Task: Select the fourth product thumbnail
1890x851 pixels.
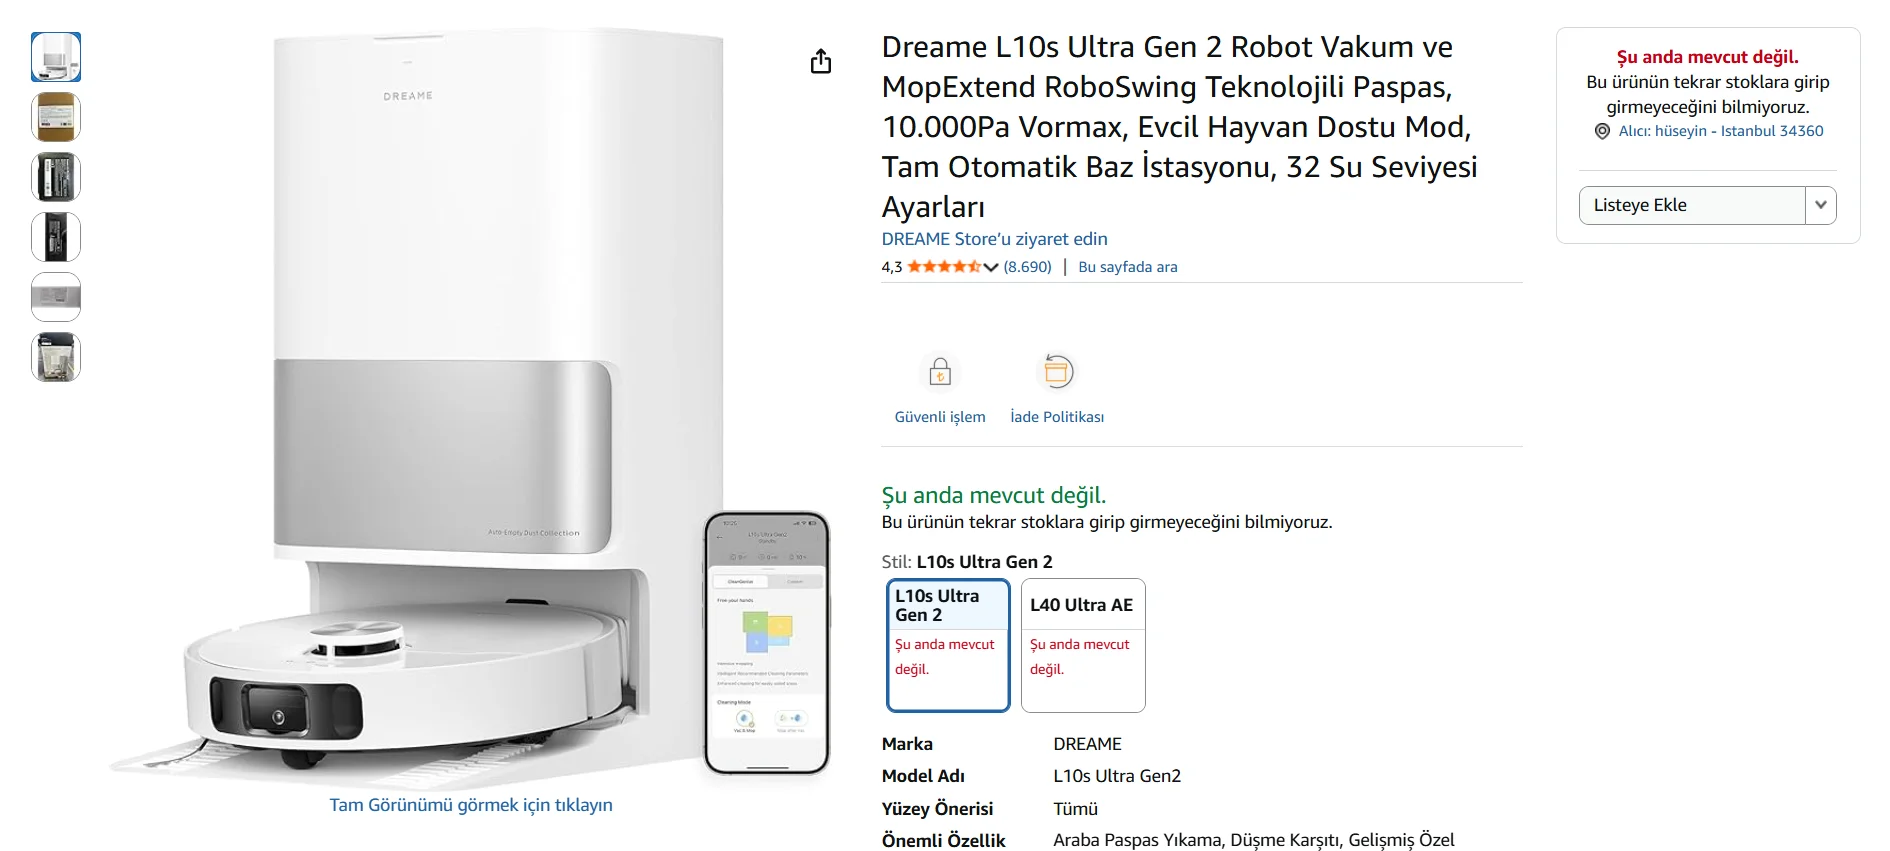Action: 56,237
